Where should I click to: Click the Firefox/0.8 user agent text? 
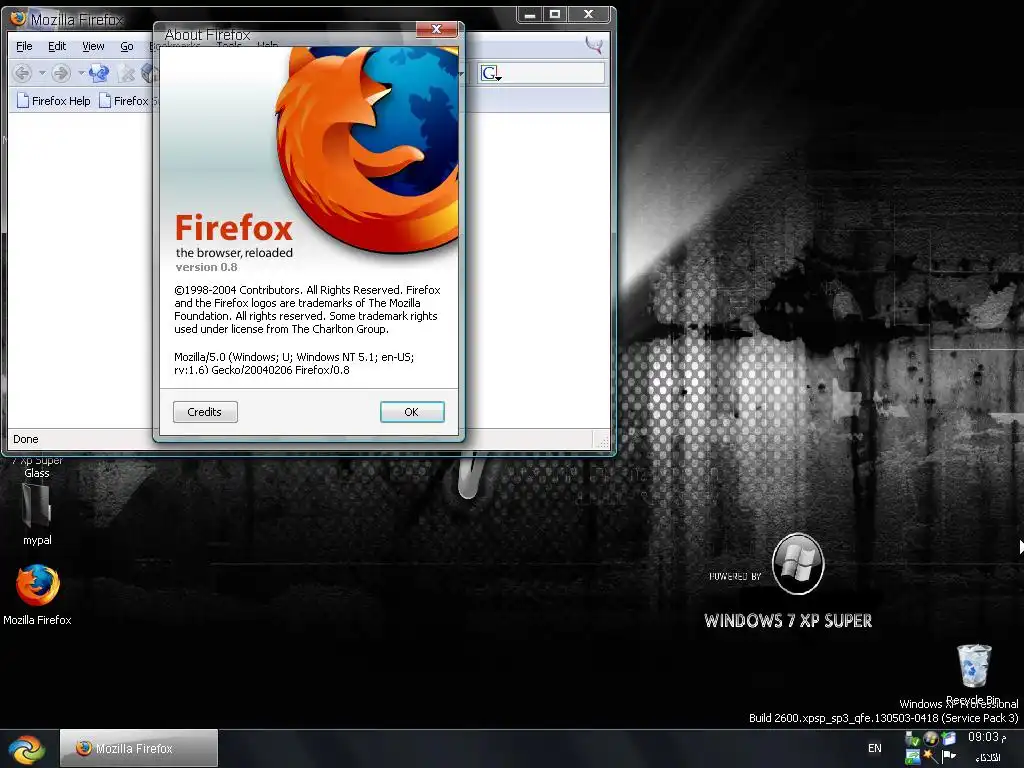tap(322, 370)
